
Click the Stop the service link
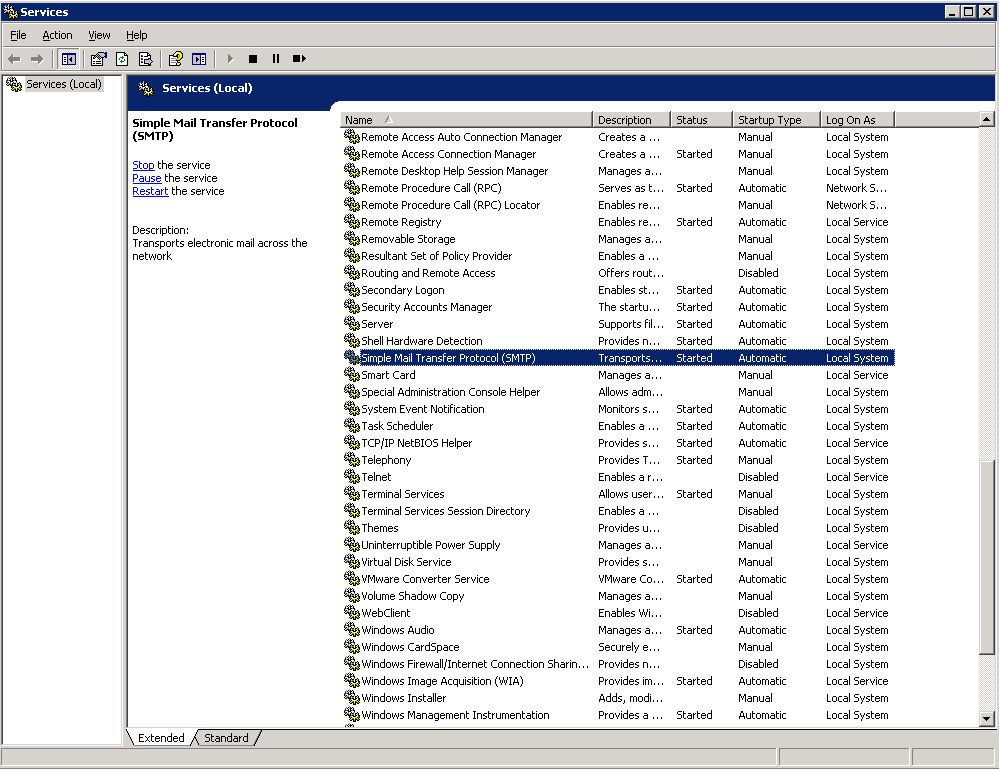tap(143, 165)
